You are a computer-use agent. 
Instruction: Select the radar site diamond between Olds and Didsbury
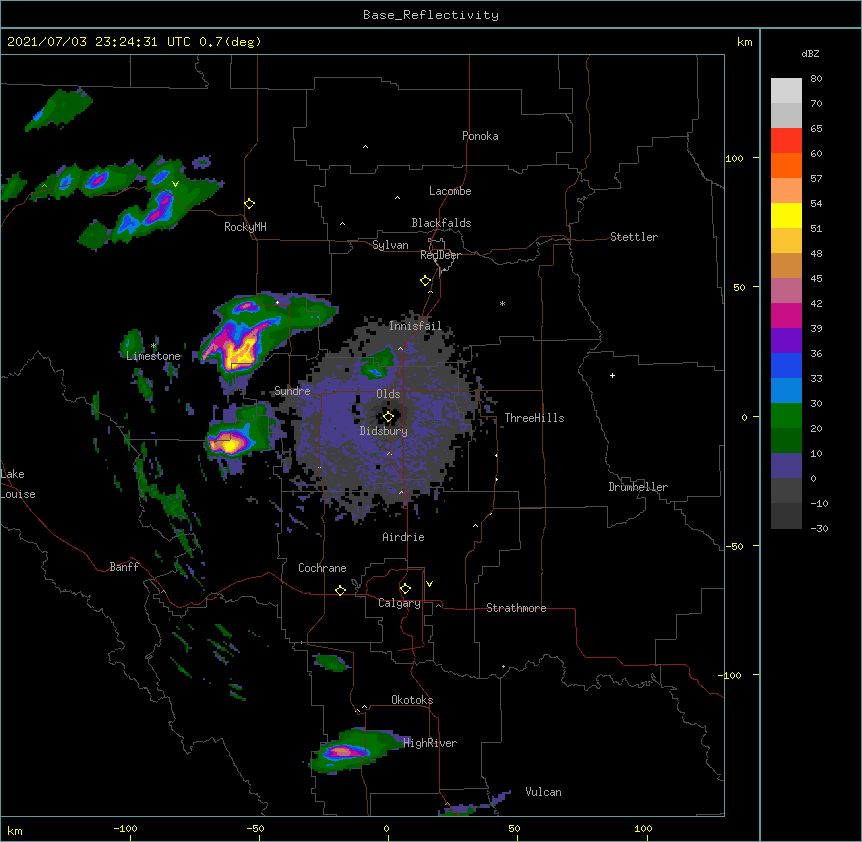coord(389,417)
